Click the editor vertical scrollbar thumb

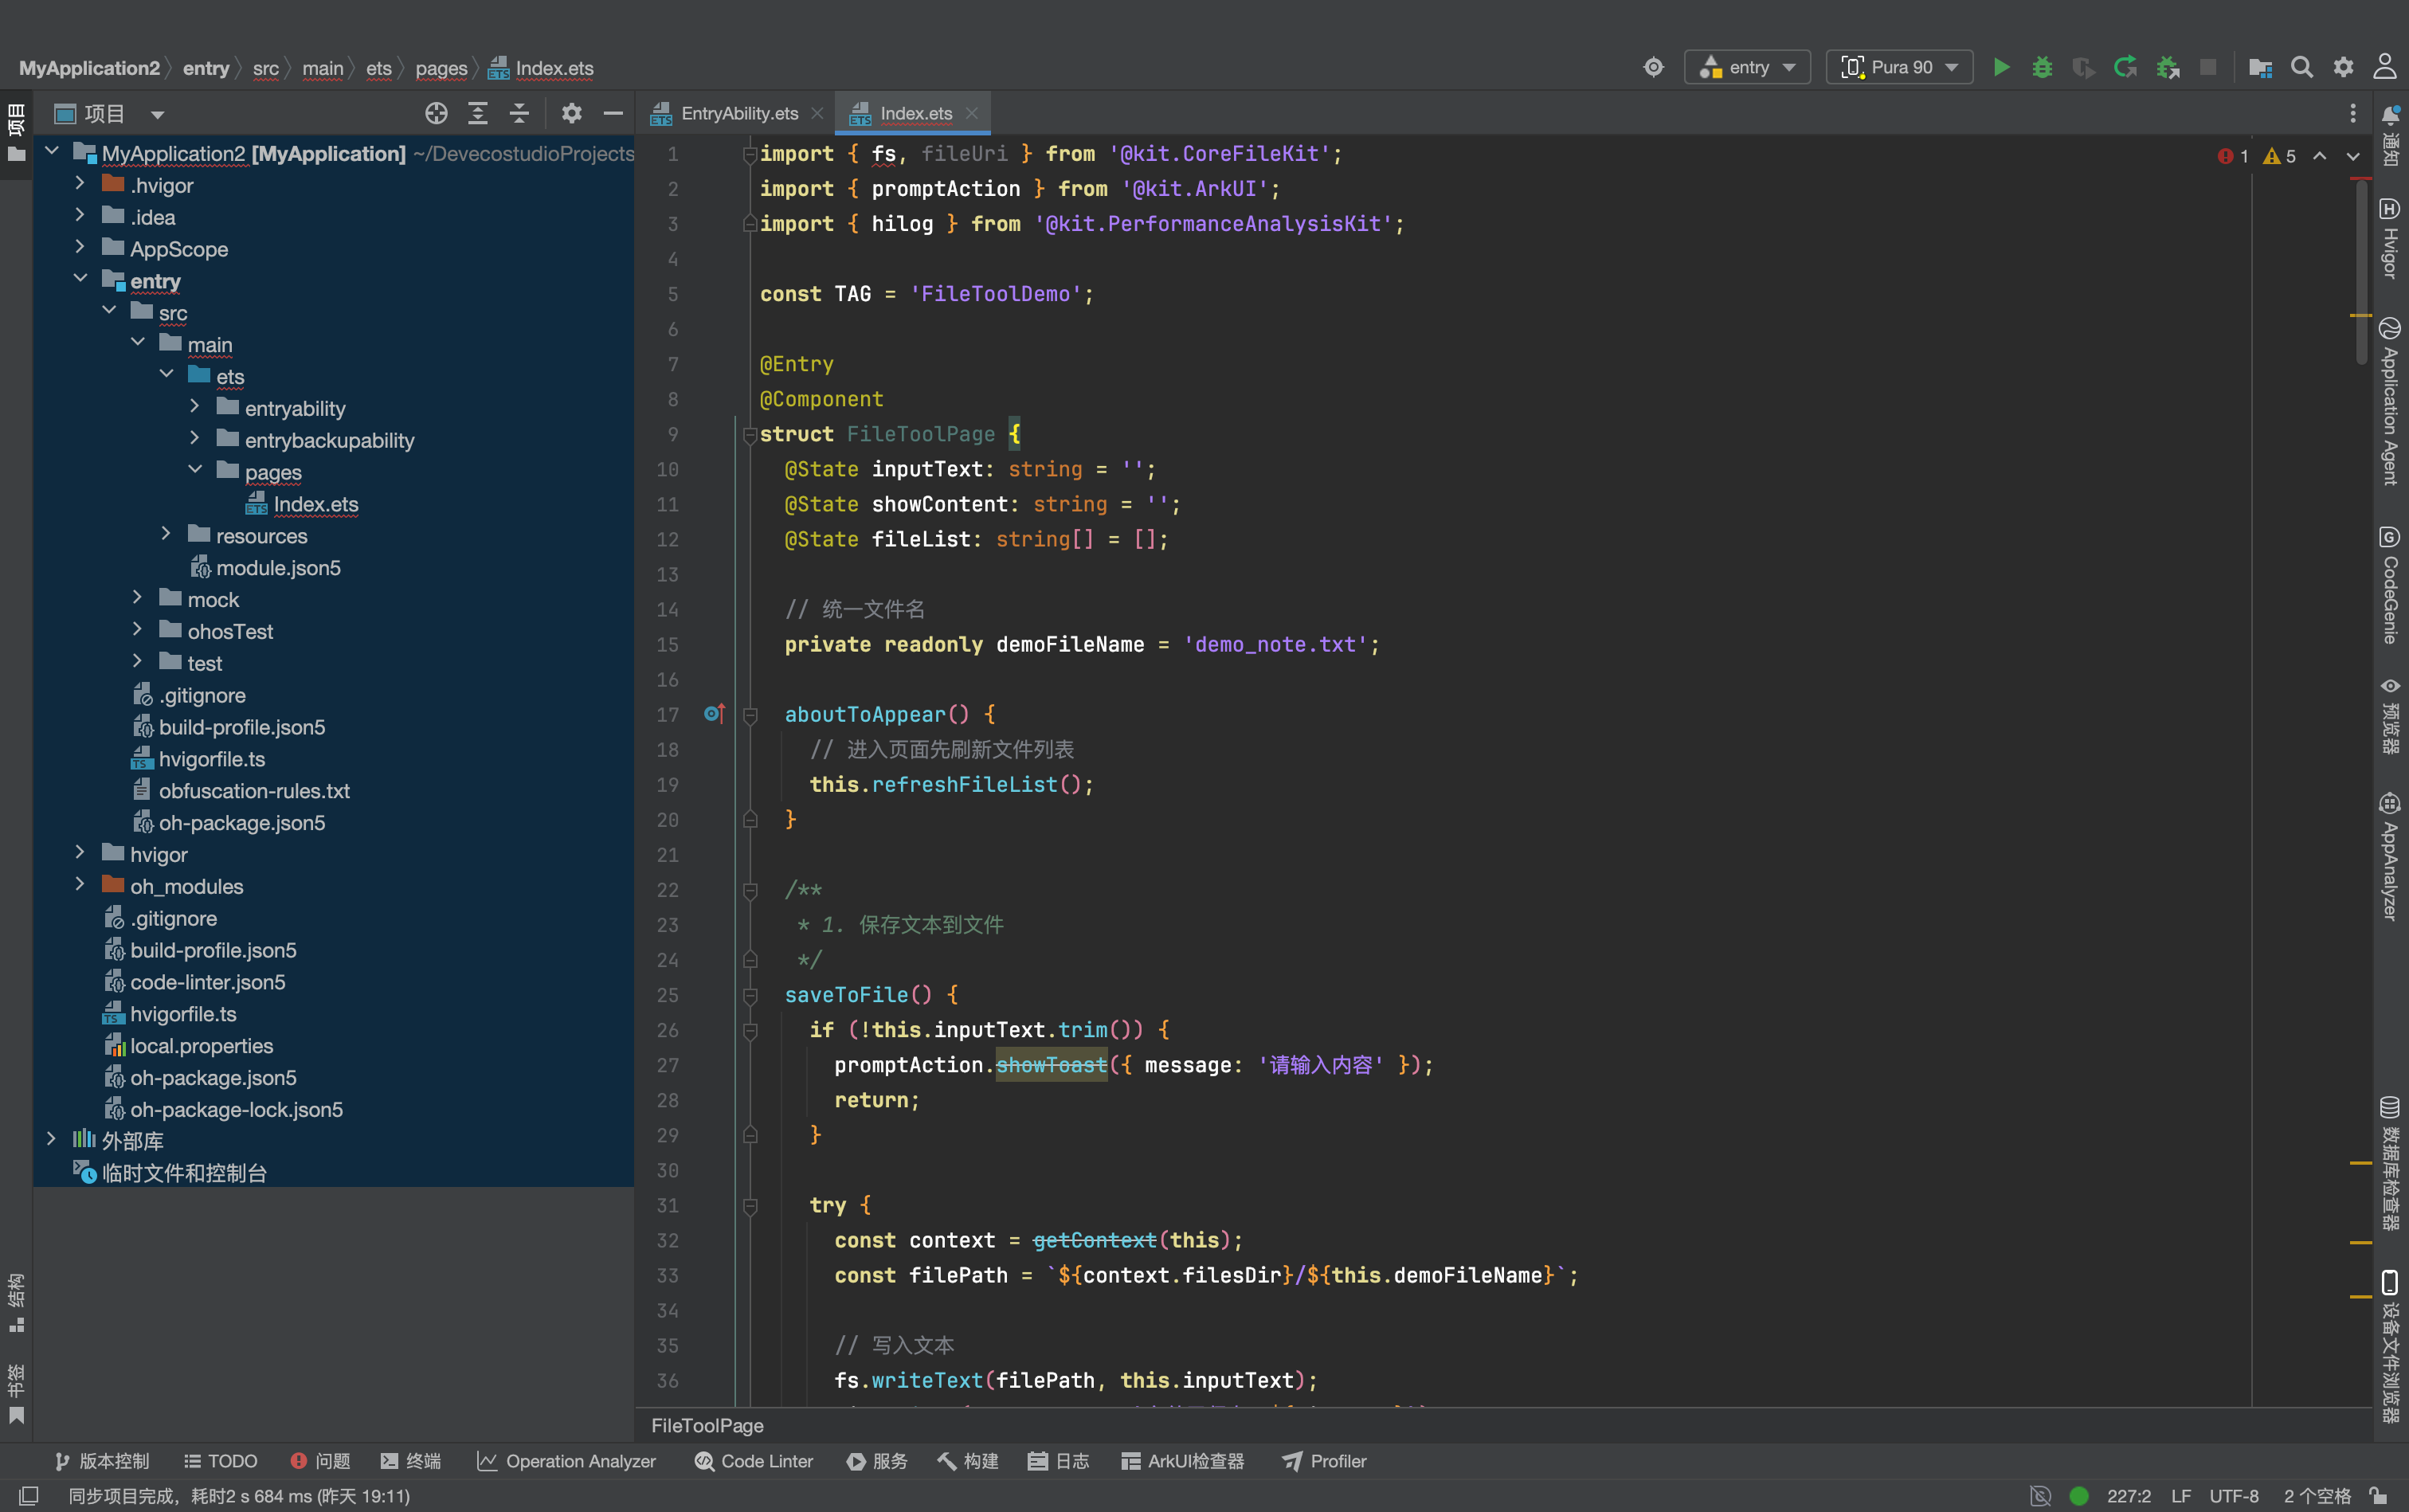pos(2361,272)
